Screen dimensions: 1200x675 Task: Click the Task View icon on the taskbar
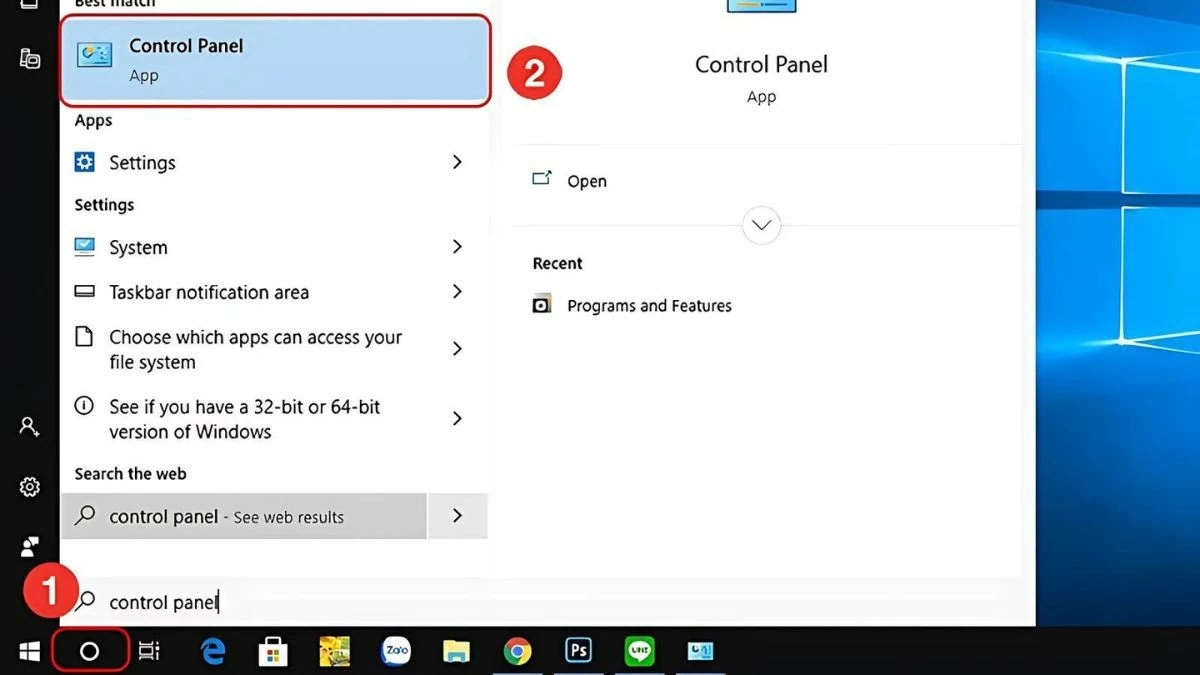point(150,651)
